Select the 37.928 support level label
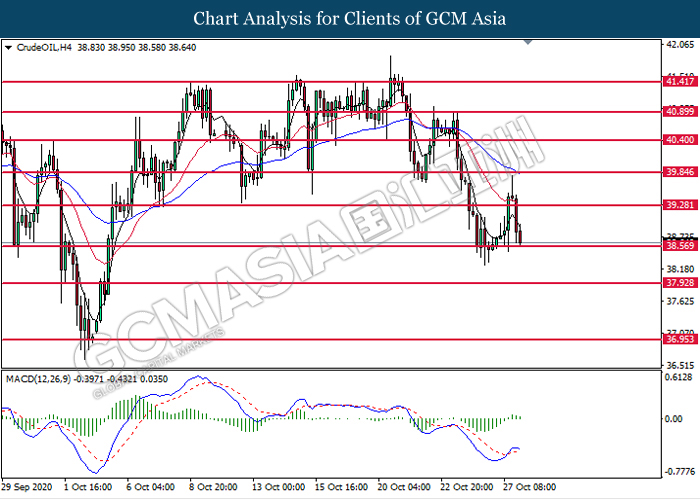This screenshot has width=700, height=500. point(680,283)
